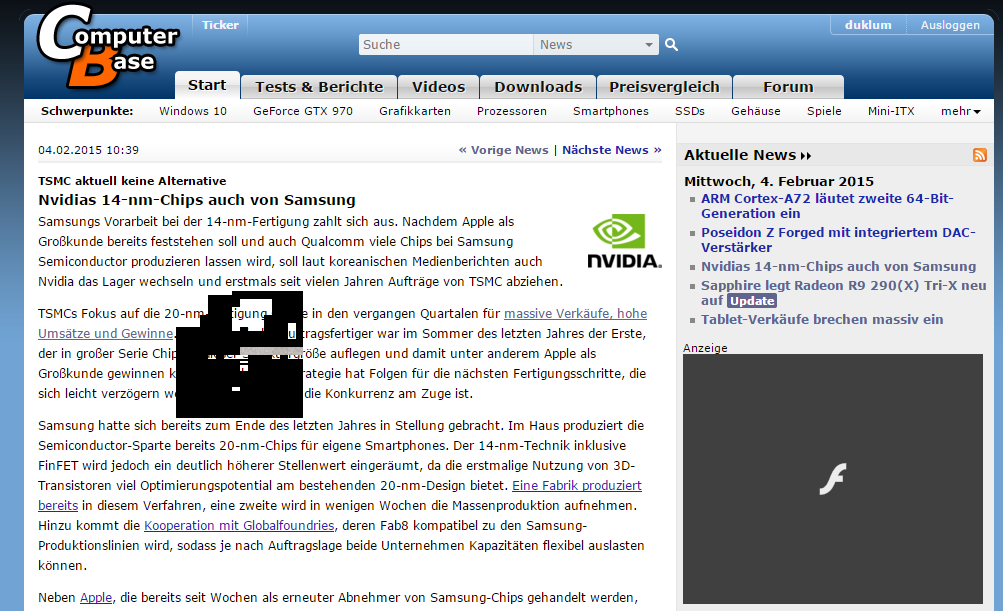Open the Tests & Berichte tab
Image resolution: width=1003 pixels, height=611 pixels.
319,86
